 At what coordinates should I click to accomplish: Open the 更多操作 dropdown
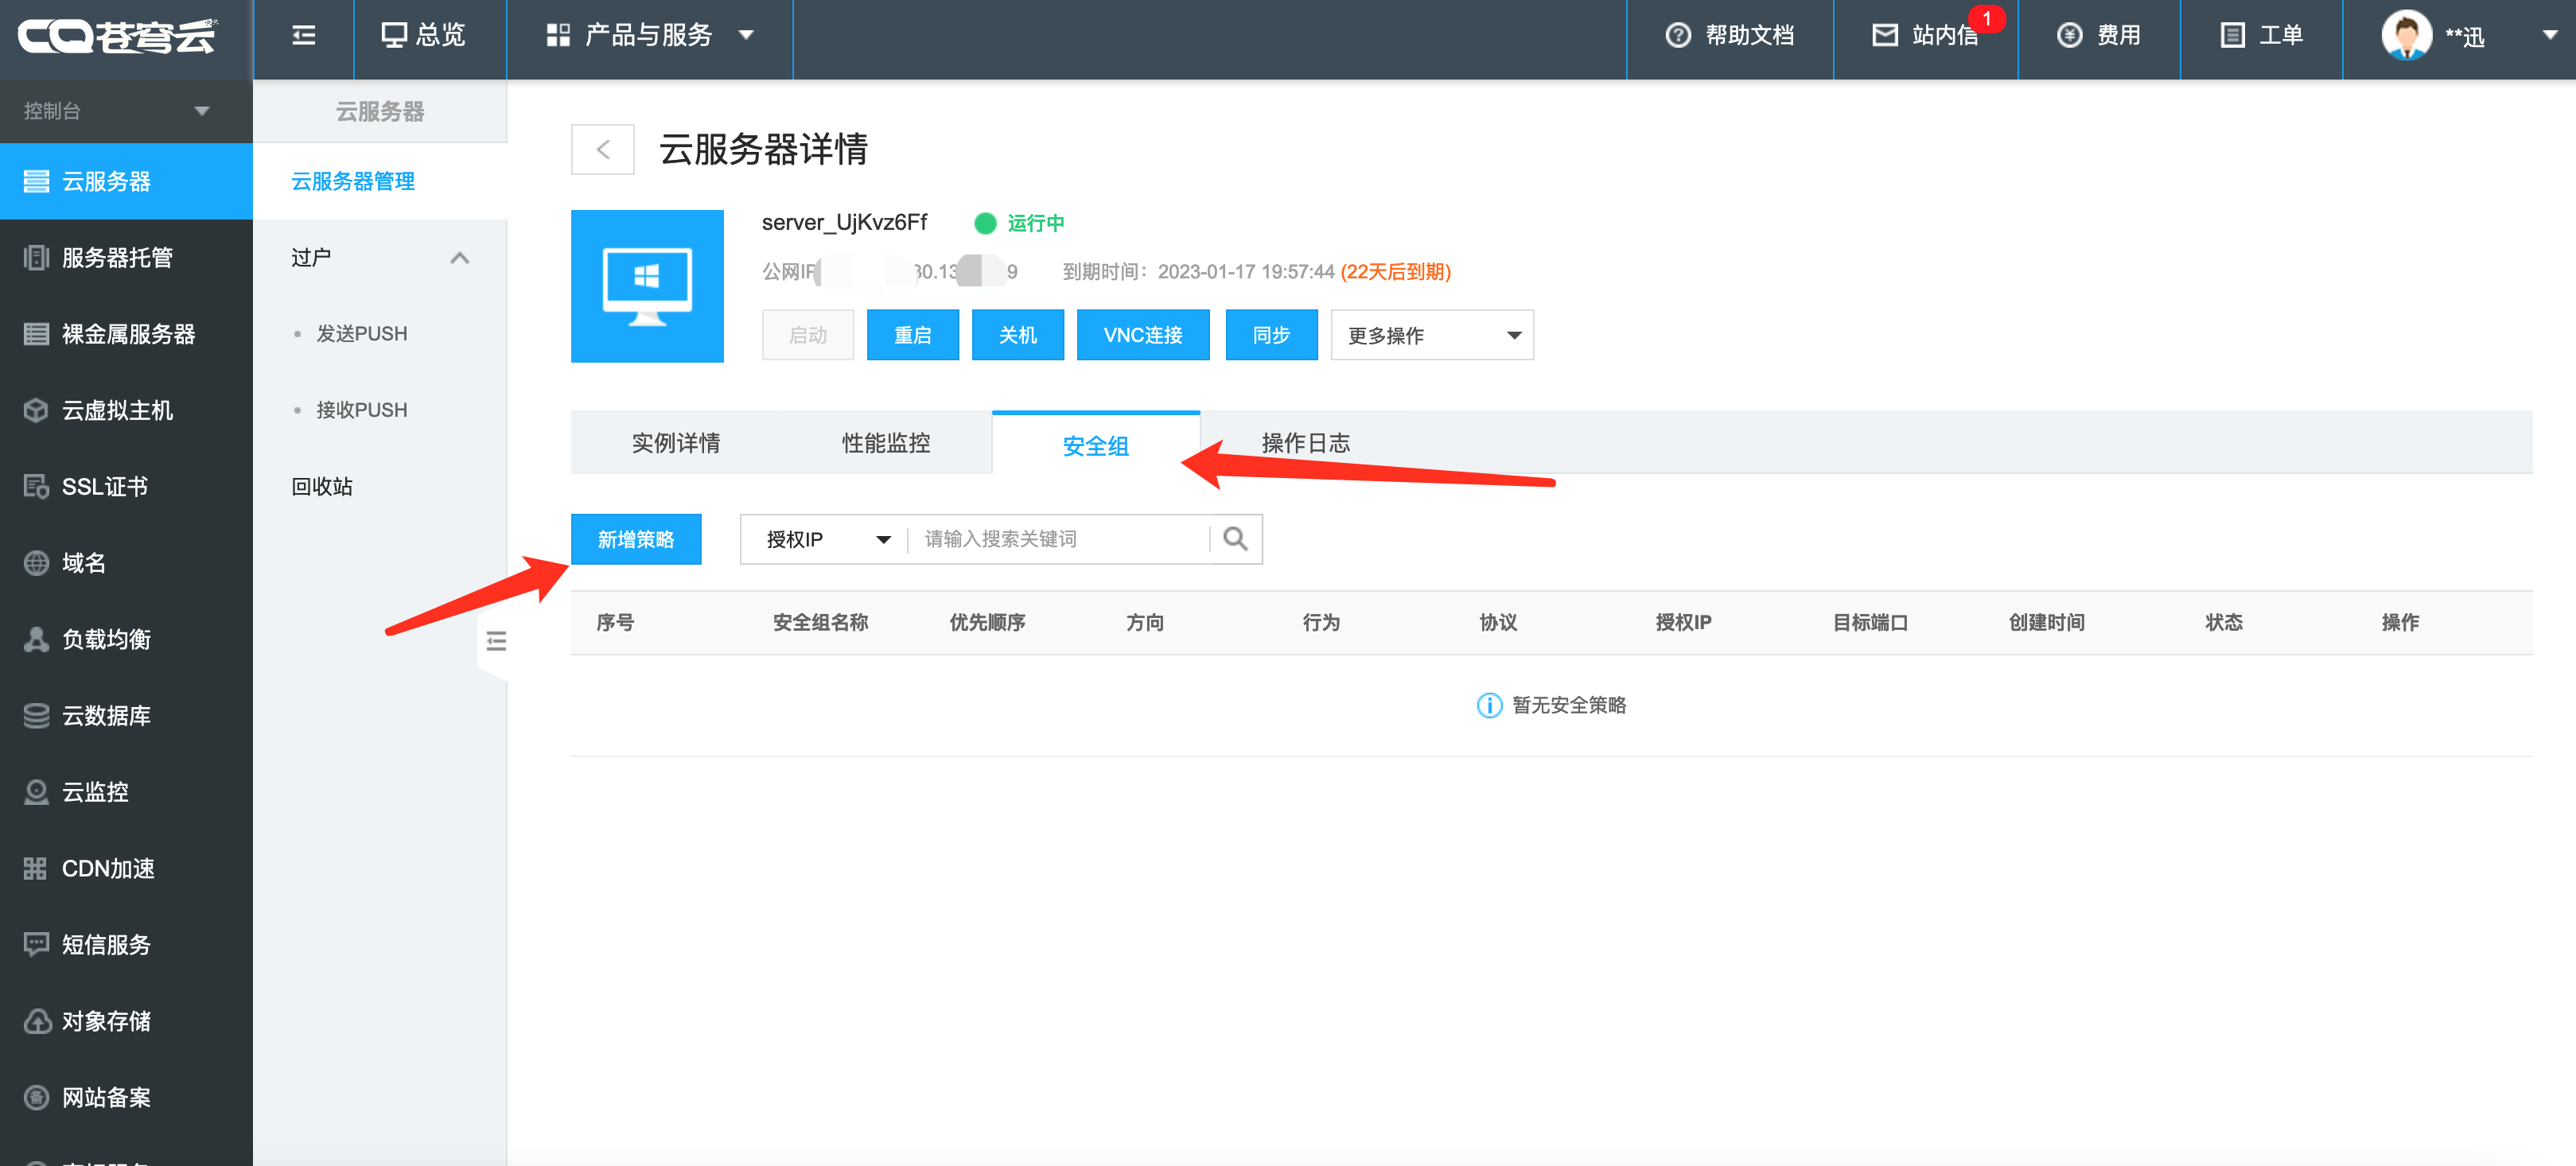(x=1431, y=335)
